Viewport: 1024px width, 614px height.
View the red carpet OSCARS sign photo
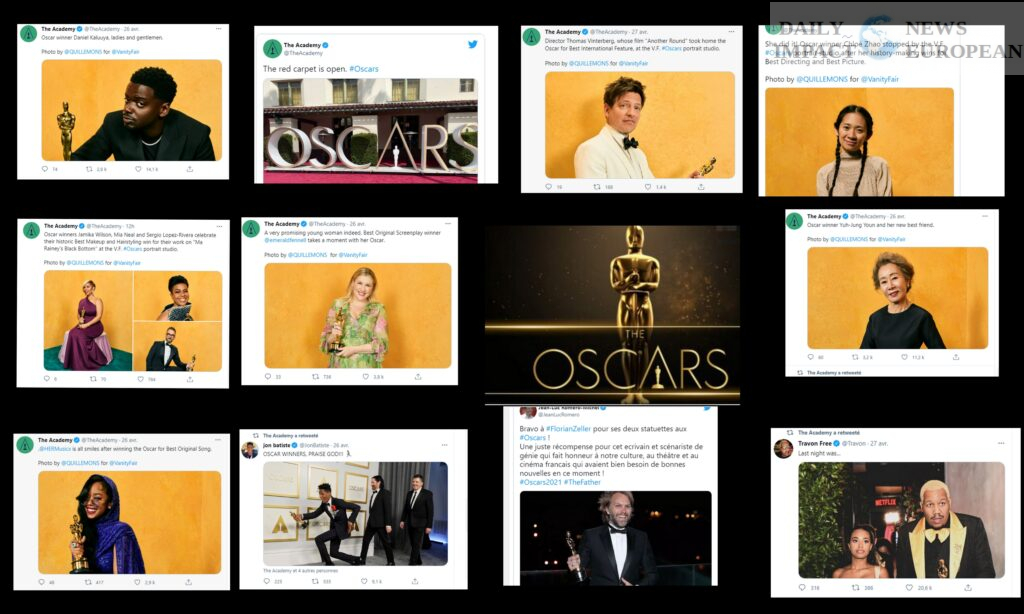(370, 129)
